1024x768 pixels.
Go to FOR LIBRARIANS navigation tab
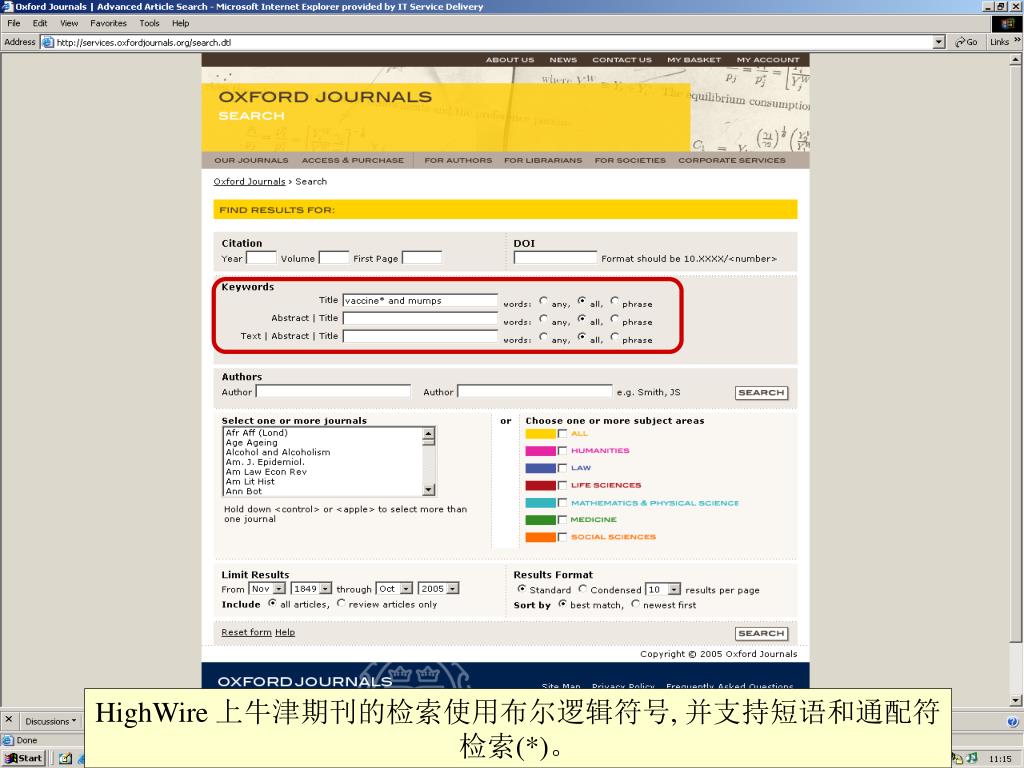pos(543,160)
